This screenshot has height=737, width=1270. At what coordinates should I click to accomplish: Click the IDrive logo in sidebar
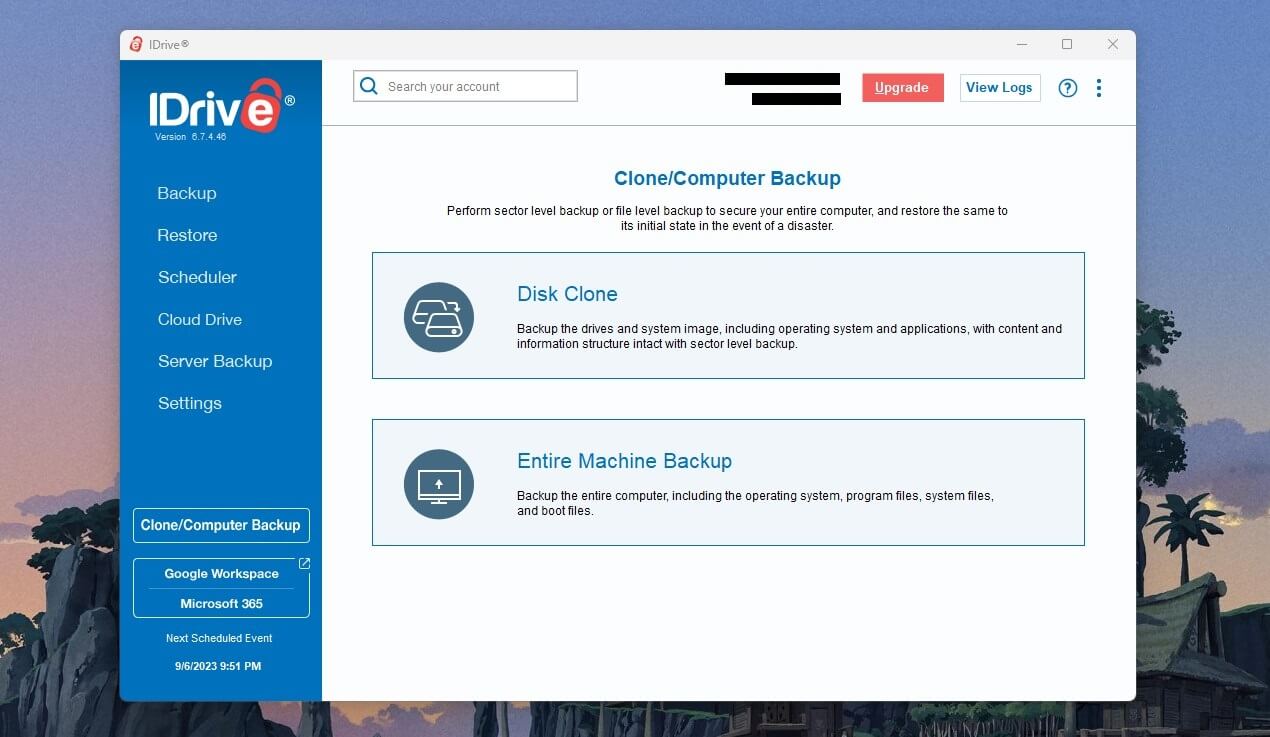tap(222, 104)
